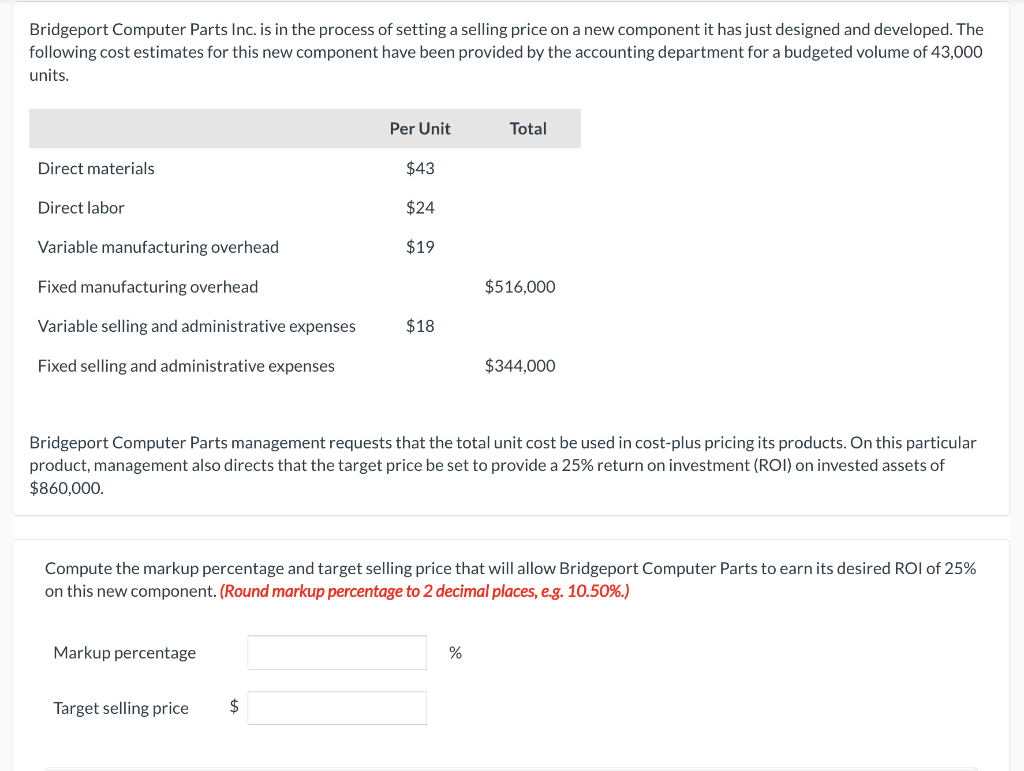Click the $516,000 fixed overhead total
Image resolution: width=1024 pixels, height=771 pixels.
(x=520, y=287)
